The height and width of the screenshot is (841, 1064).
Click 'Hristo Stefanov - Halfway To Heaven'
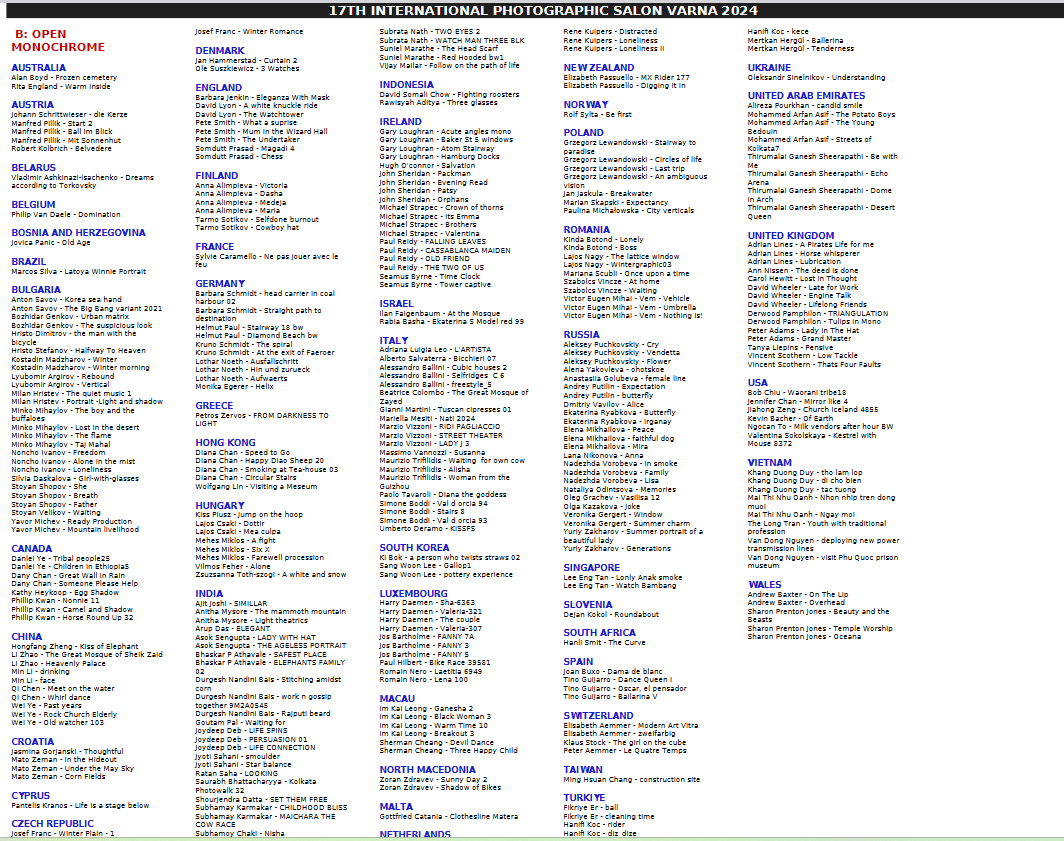point(78,350)
